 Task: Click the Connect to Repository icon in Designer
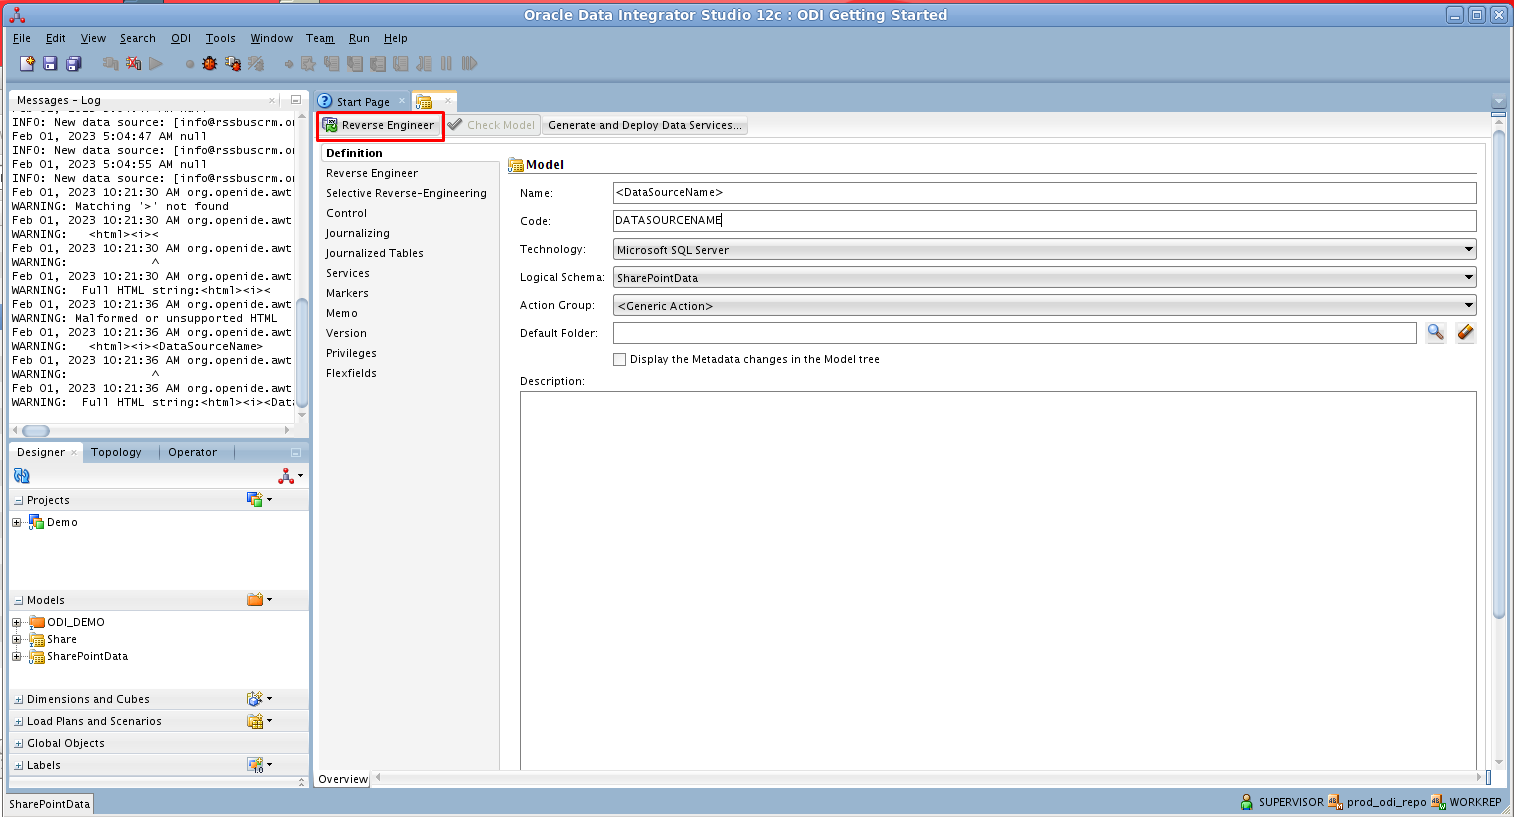point(286,476)
